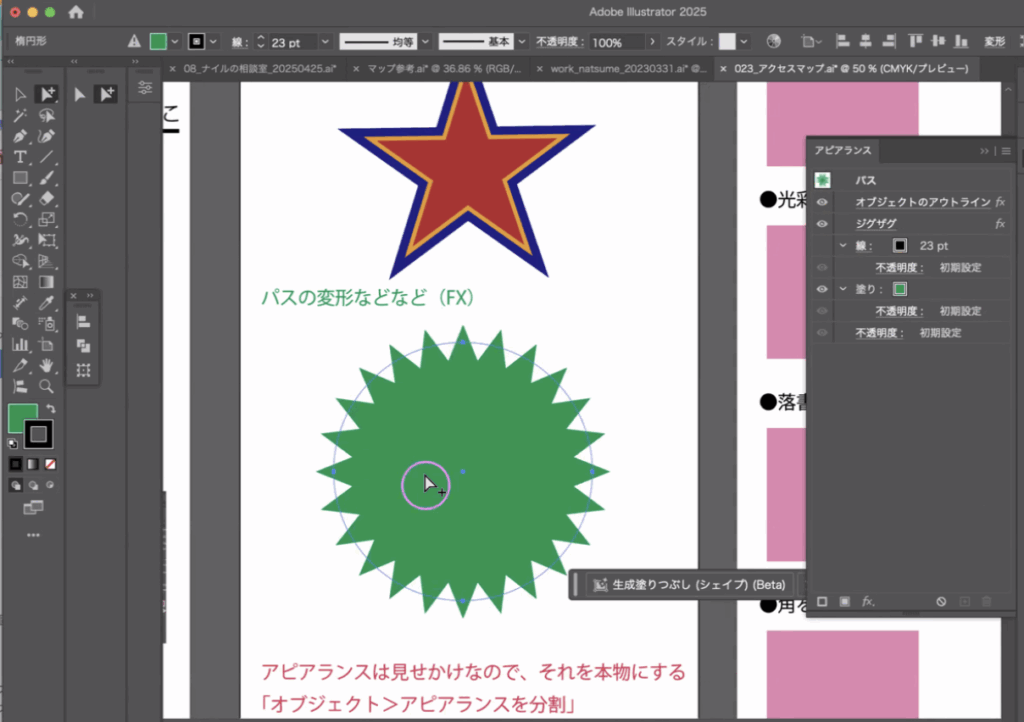
Task: Select the Zoom magnifier tool
Action: [x=46, y=386]
